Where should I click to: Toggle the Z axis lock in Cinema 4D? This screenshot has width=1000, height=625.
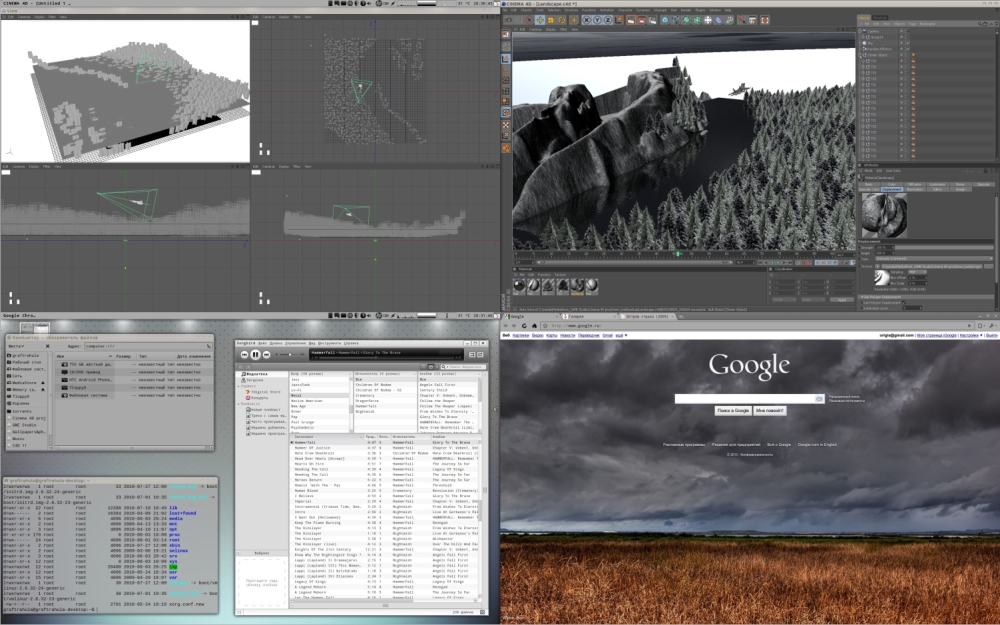tap(608, 20)
